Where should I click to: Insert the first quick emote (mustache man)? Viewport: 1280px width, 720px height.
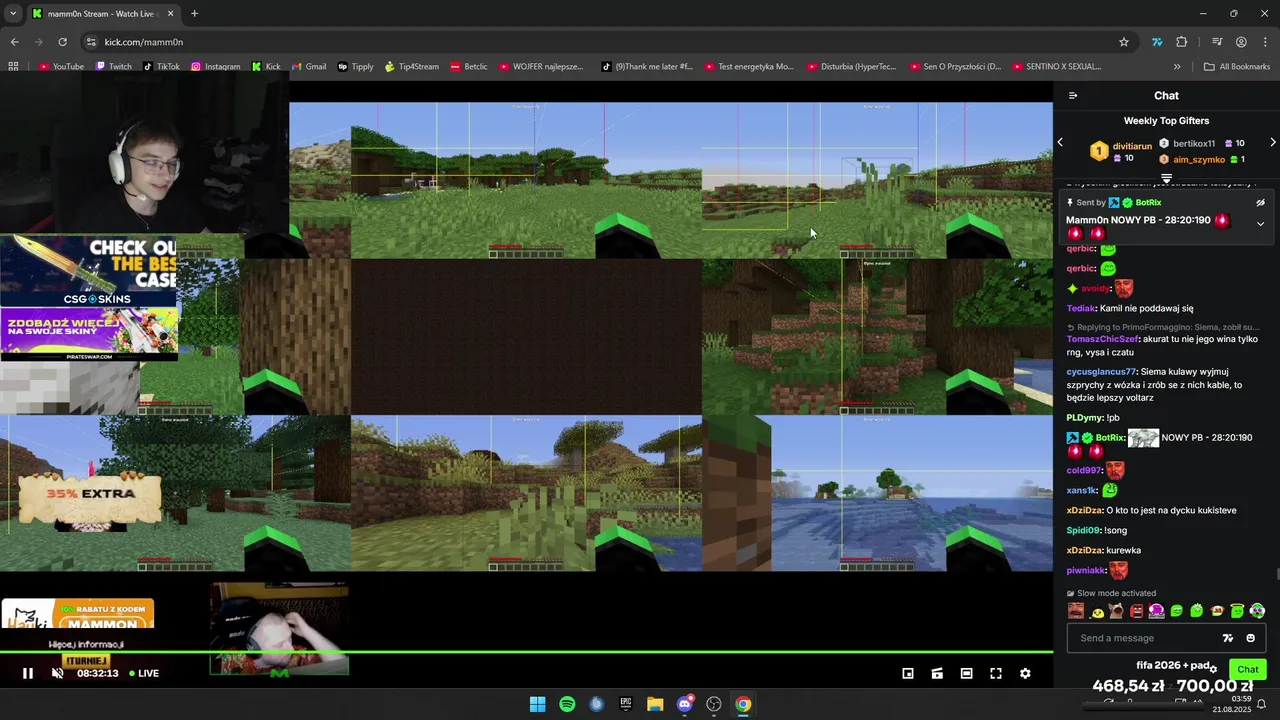[x=1076, y=611]
